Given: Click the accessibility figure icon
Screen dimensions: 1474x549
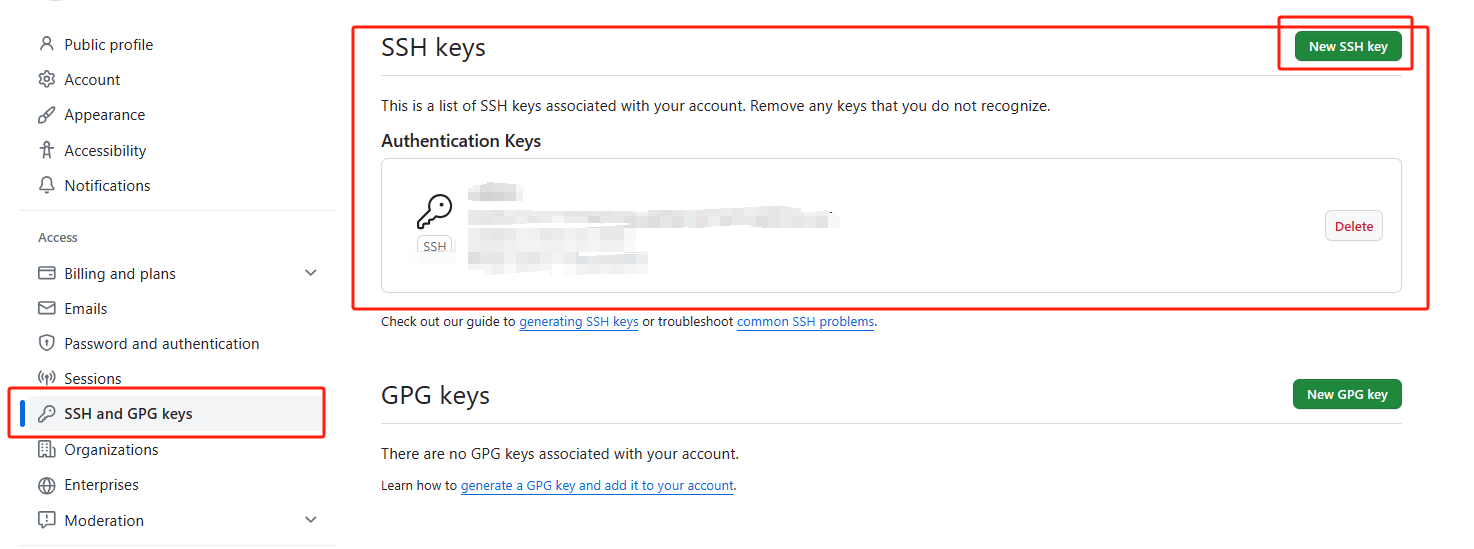Looking at the screenshot, I should click(x=46, y=150).
